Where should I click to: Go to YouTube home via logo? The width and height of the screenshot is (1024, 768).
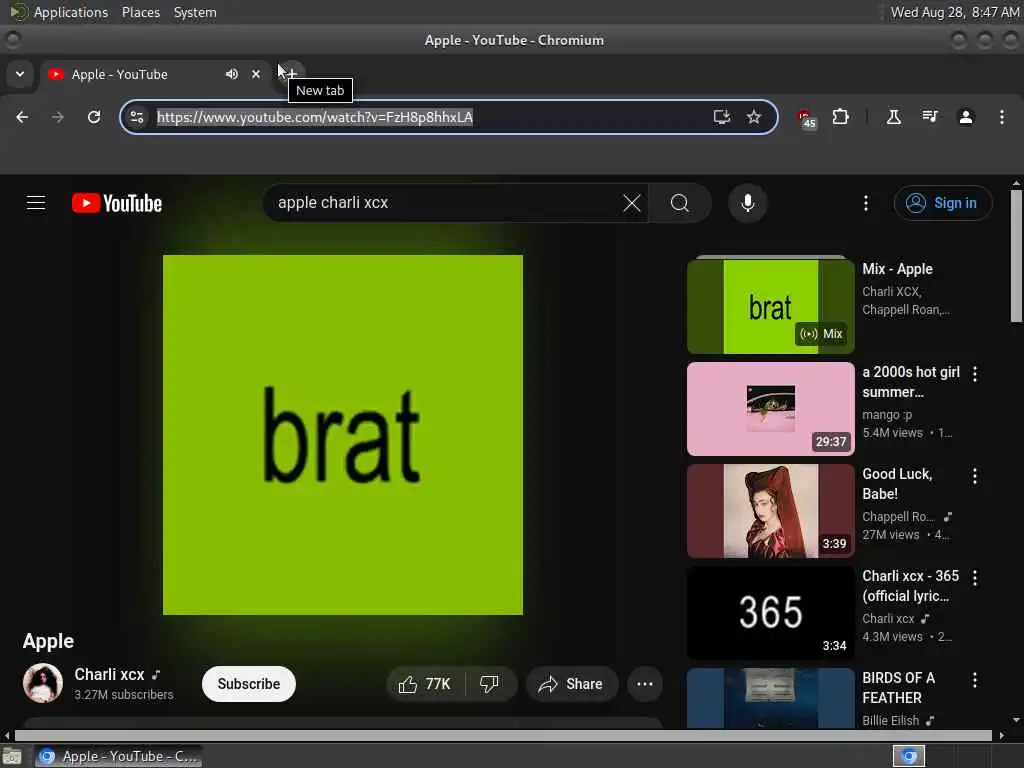pos(117,203)
